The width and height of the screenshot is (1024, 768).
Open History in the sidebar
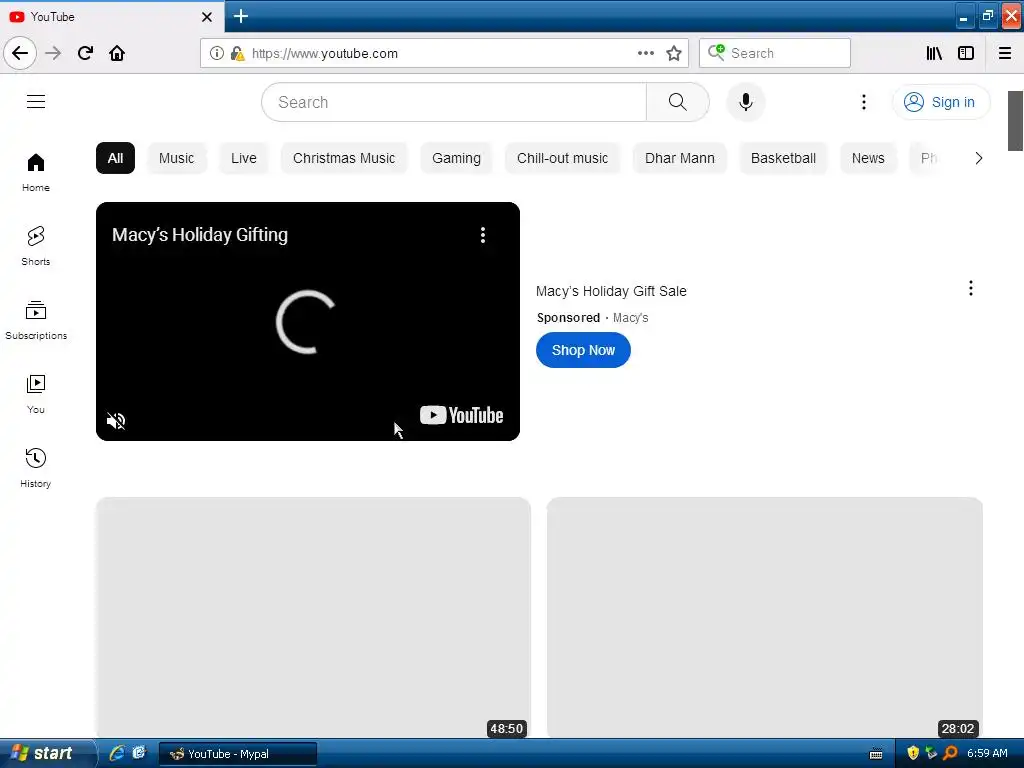(36, 468)
